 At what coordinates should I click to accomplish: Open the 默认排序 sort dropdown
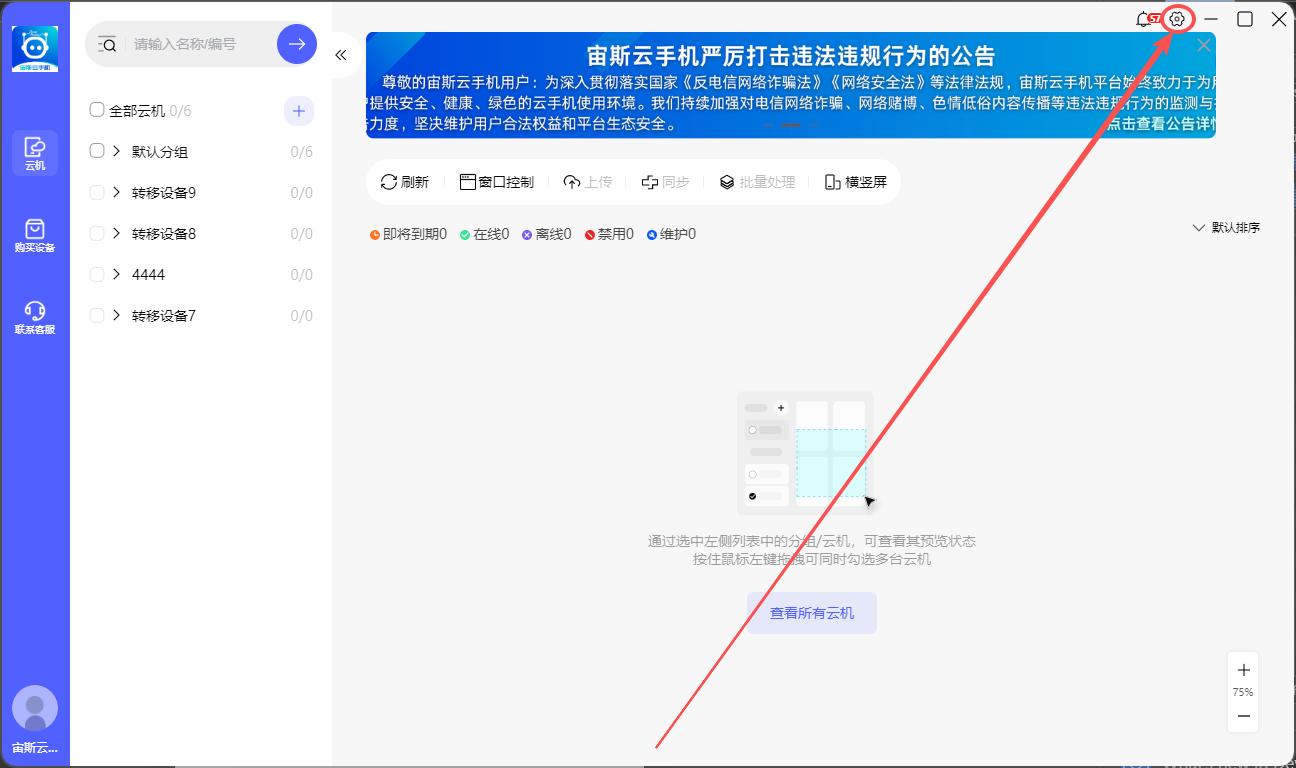point(1226,228)
